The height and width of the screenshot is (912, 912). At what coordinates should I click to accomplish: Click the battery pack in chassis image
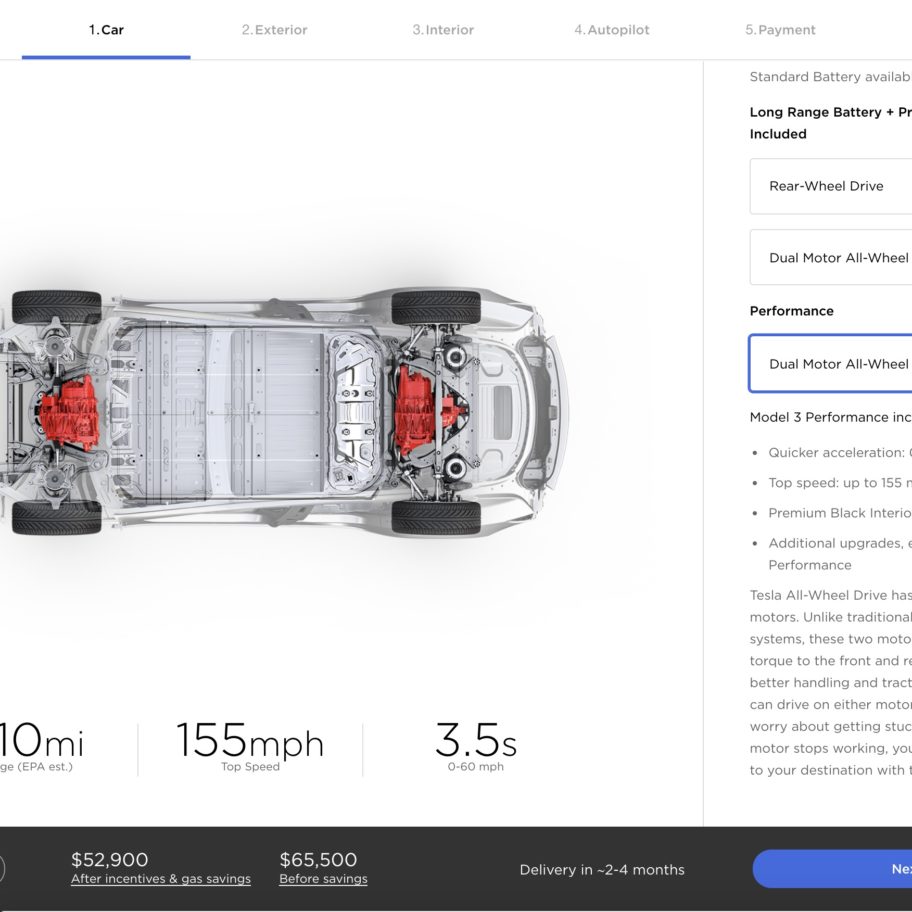coord(233,412)
